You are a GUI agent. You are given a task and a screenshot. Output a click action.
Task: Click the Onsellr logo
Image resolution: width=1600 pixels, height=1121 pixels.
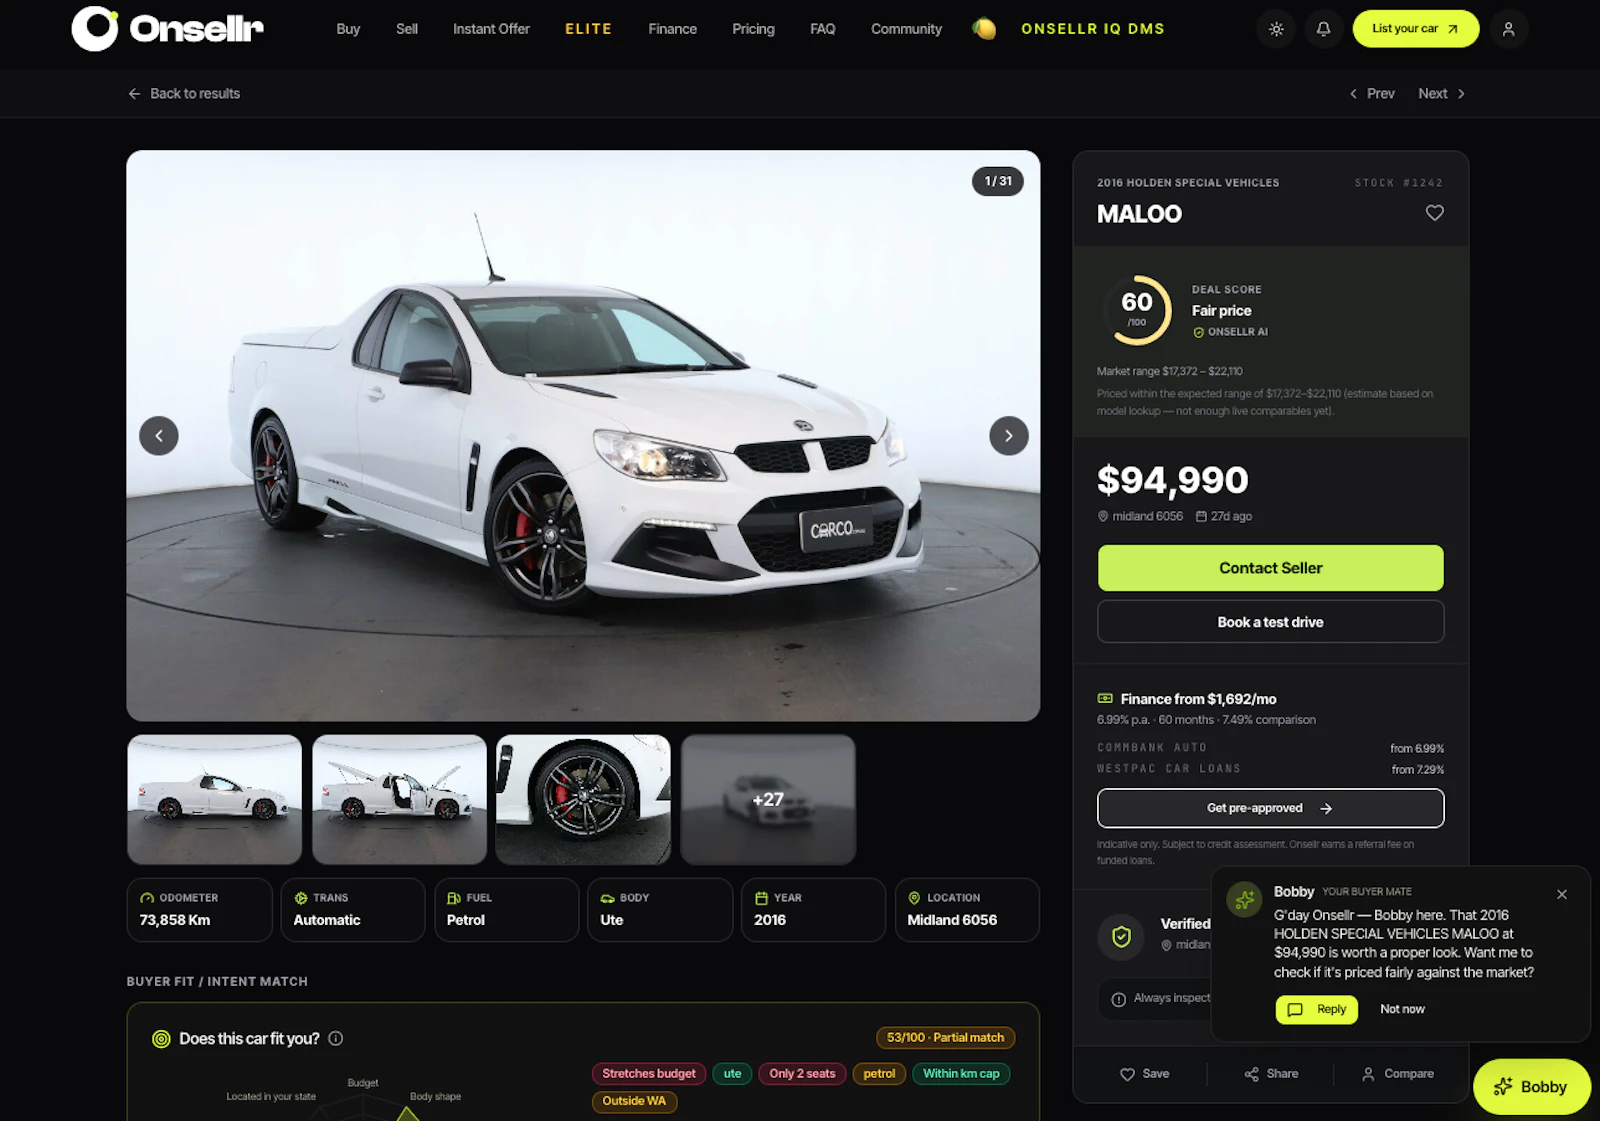pos(168,29)
